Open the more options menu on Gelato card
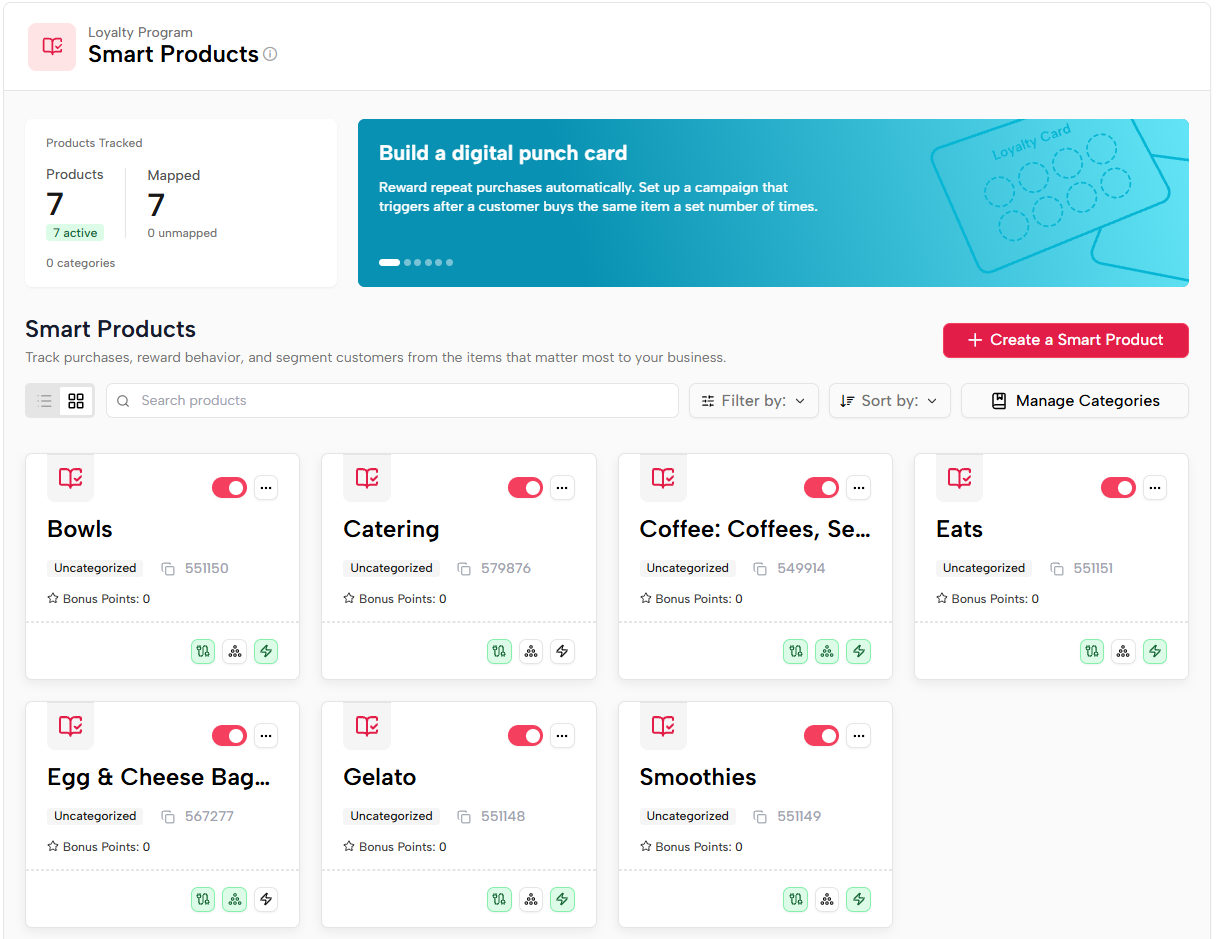 point(562,736)
